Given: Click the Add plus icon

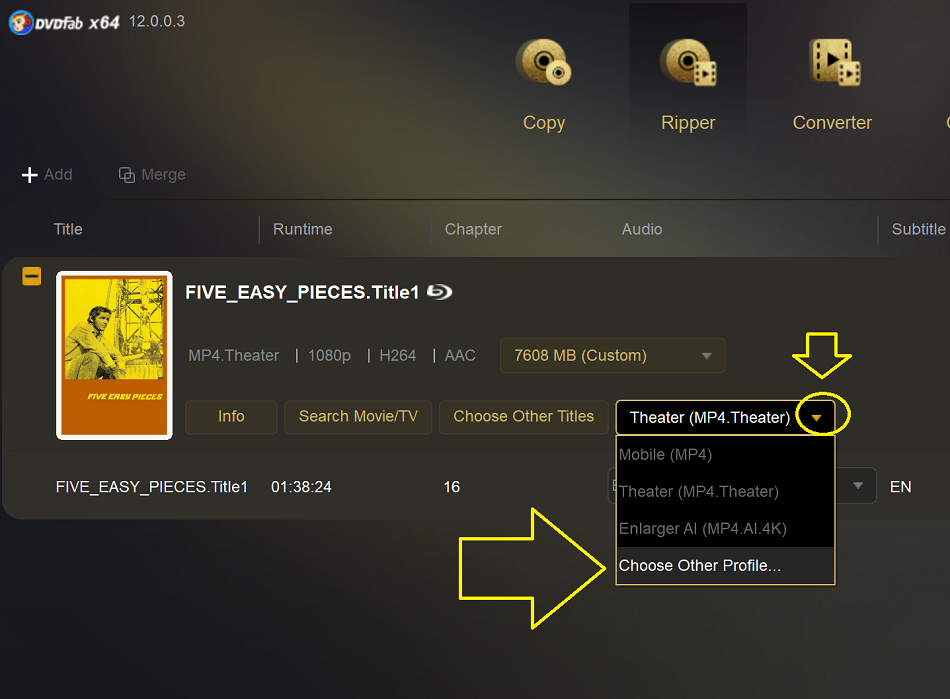Looking at the screenshot, I should (x=29, y=175).
